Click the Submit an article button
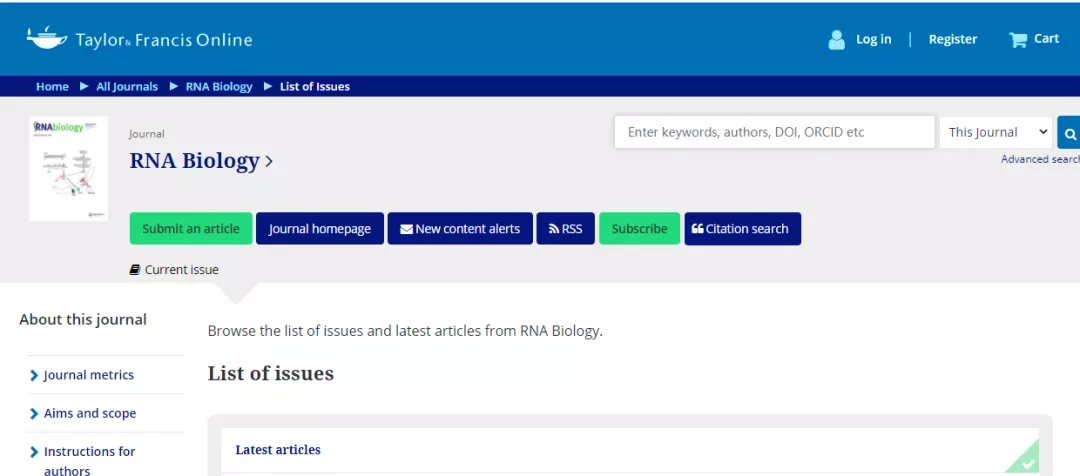Image resolution: width=1080 pixels, height=476 pixels. [190, 229]
